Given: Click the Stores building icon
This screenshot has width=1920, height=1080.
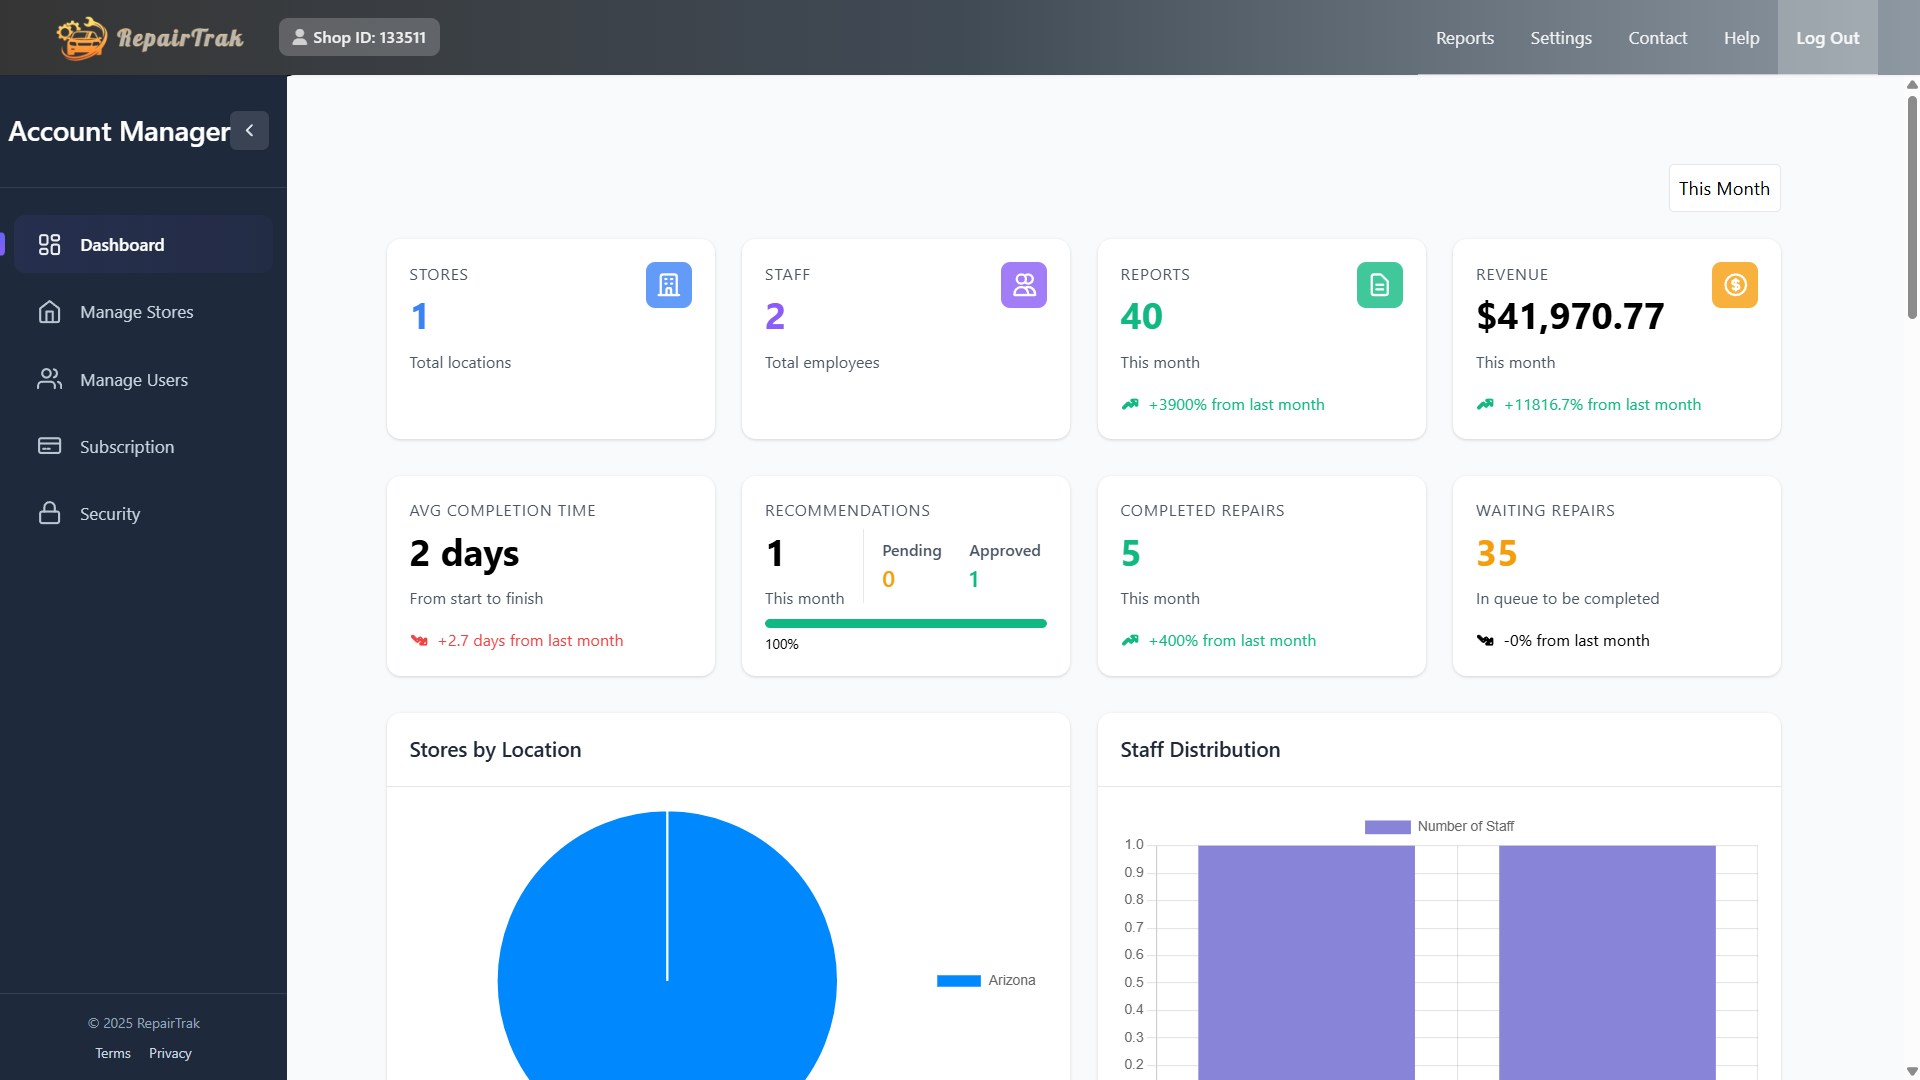Looking at the screenshot, I should coord(668,285).
